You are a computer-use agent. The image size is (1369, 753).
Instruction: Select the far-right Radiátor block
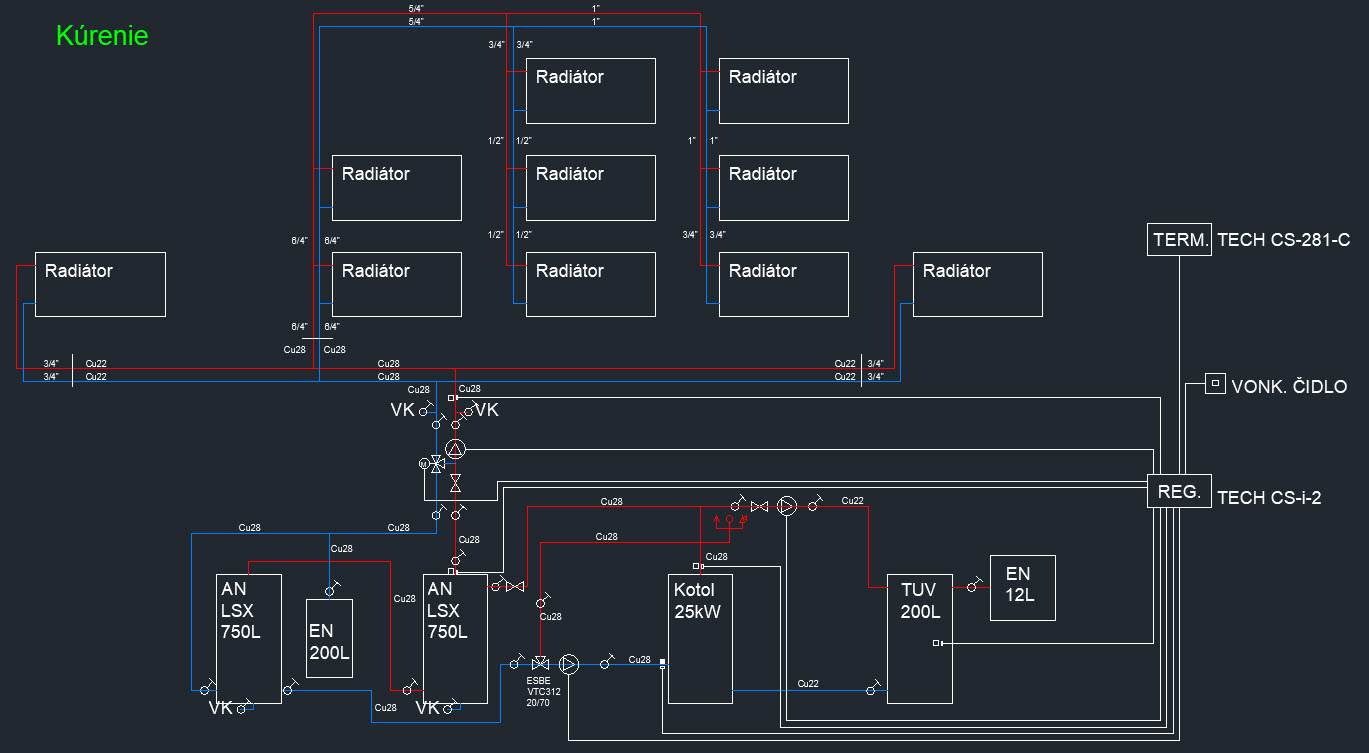coord(978,284)
